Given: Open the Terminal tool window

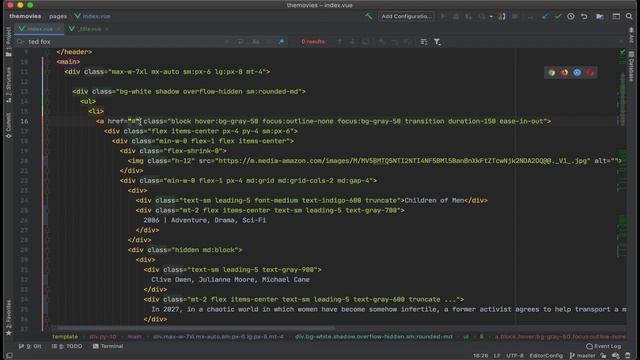Looking at the screenshot, I should pos(108,346).
